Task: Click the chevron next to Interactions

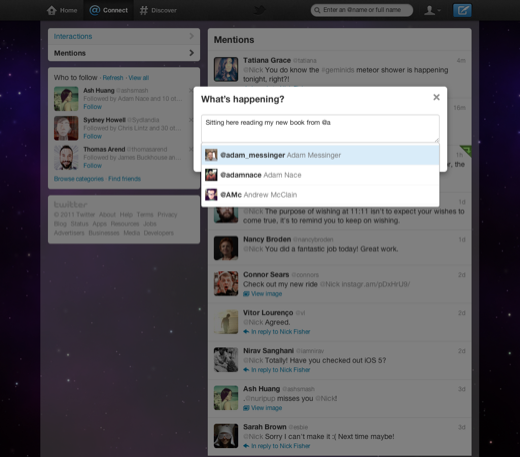Action: point(192,36)
